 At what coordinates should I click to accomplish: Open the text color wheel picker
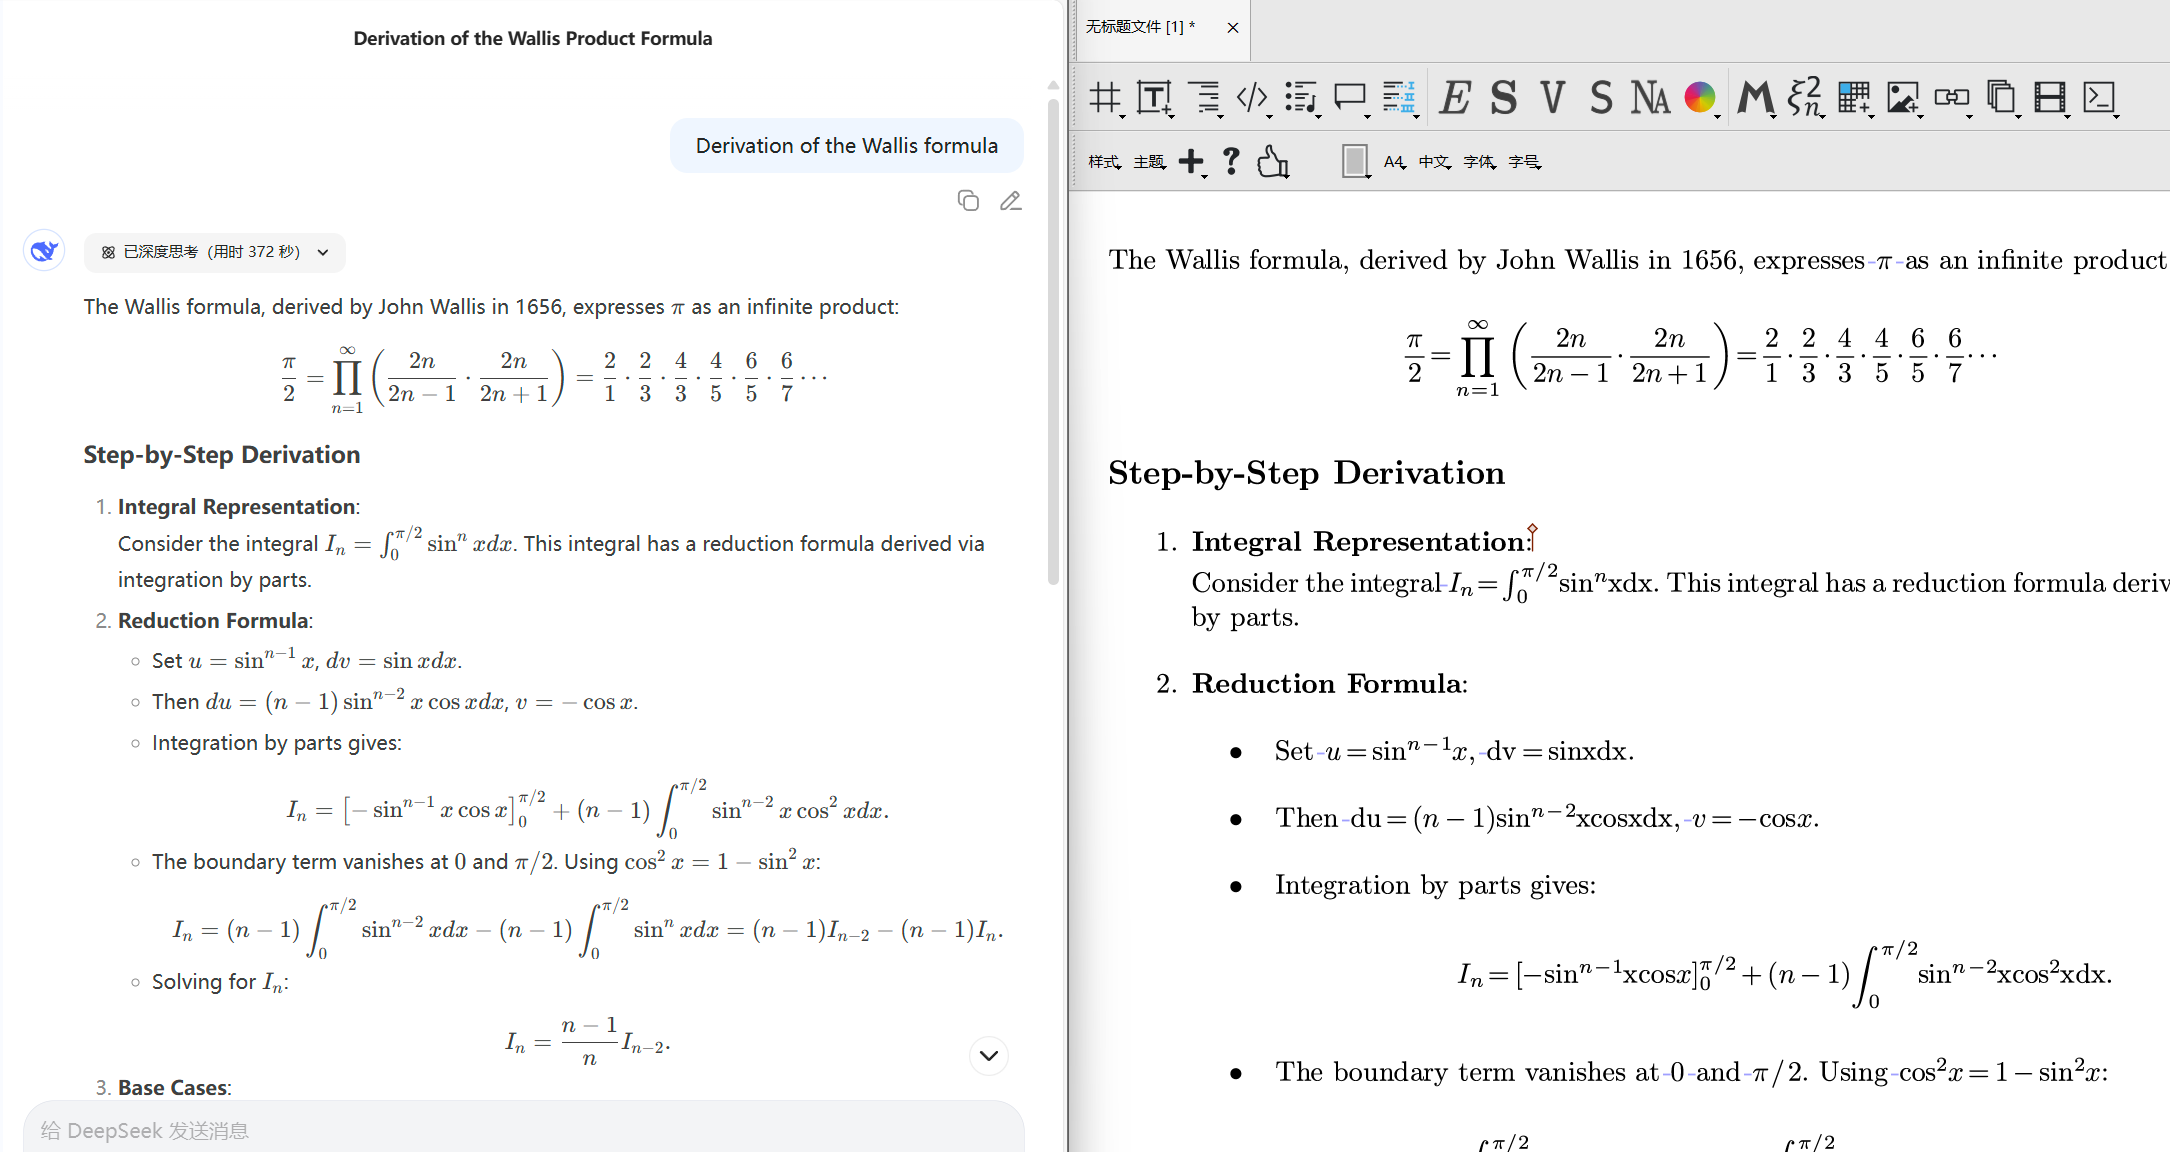[x=1701, y=98]
